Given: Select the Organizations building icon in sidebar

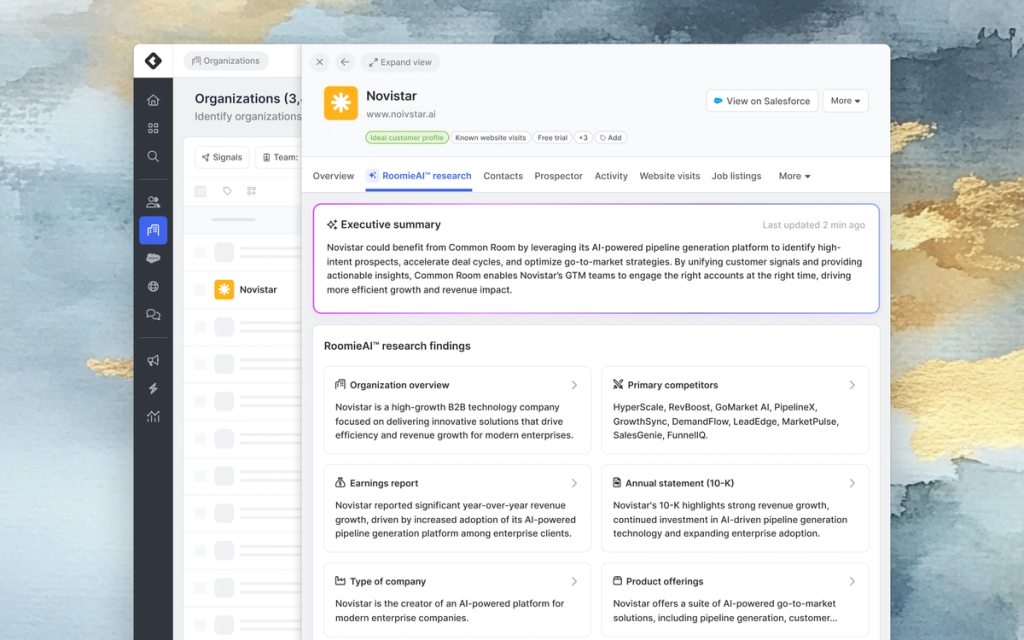Looking at the screenshot, I should pyautogui.click(x=153, y=230).
